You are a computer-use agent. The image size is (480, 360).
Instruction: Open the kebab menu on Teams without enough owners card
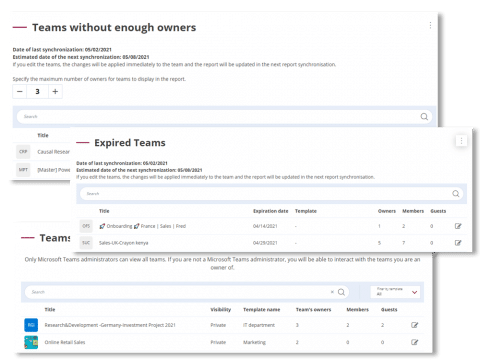click(x=430, y=25)
